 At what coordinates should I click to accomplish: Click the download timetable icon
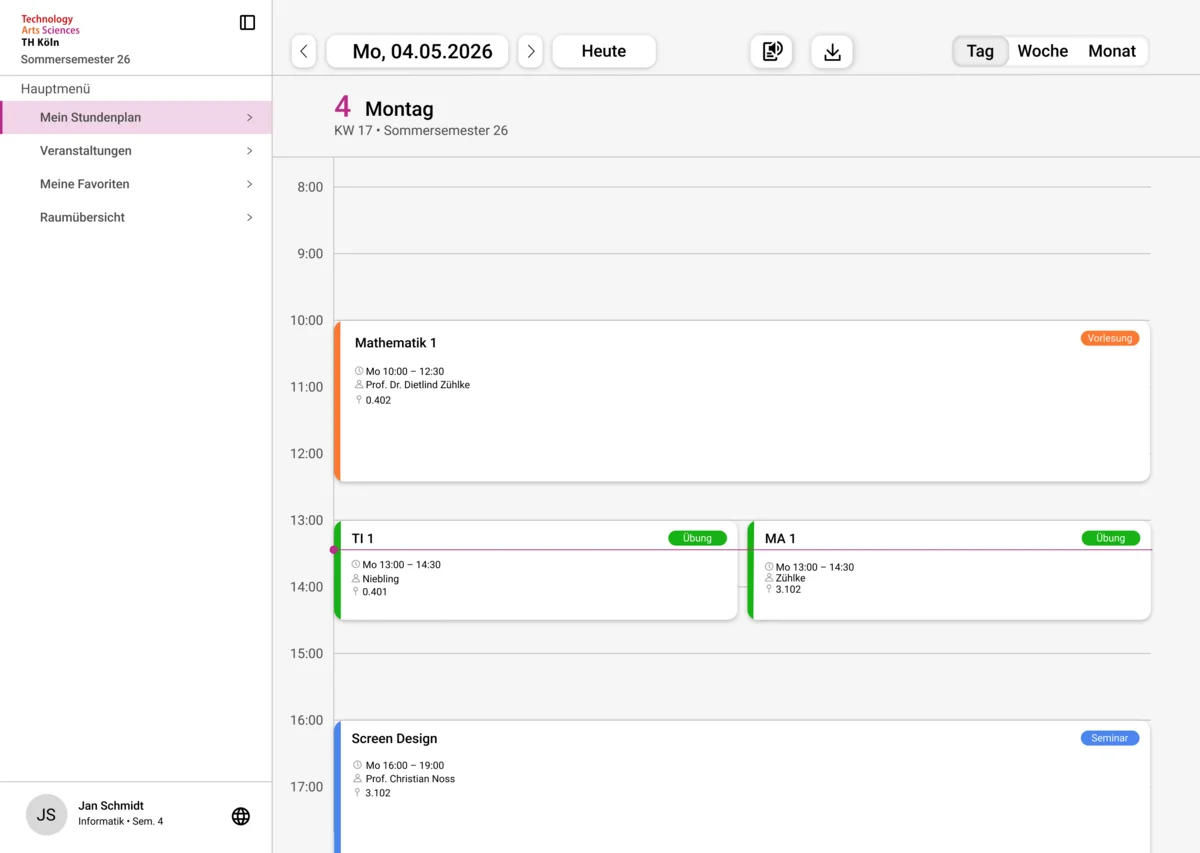[x=832, y=52]
